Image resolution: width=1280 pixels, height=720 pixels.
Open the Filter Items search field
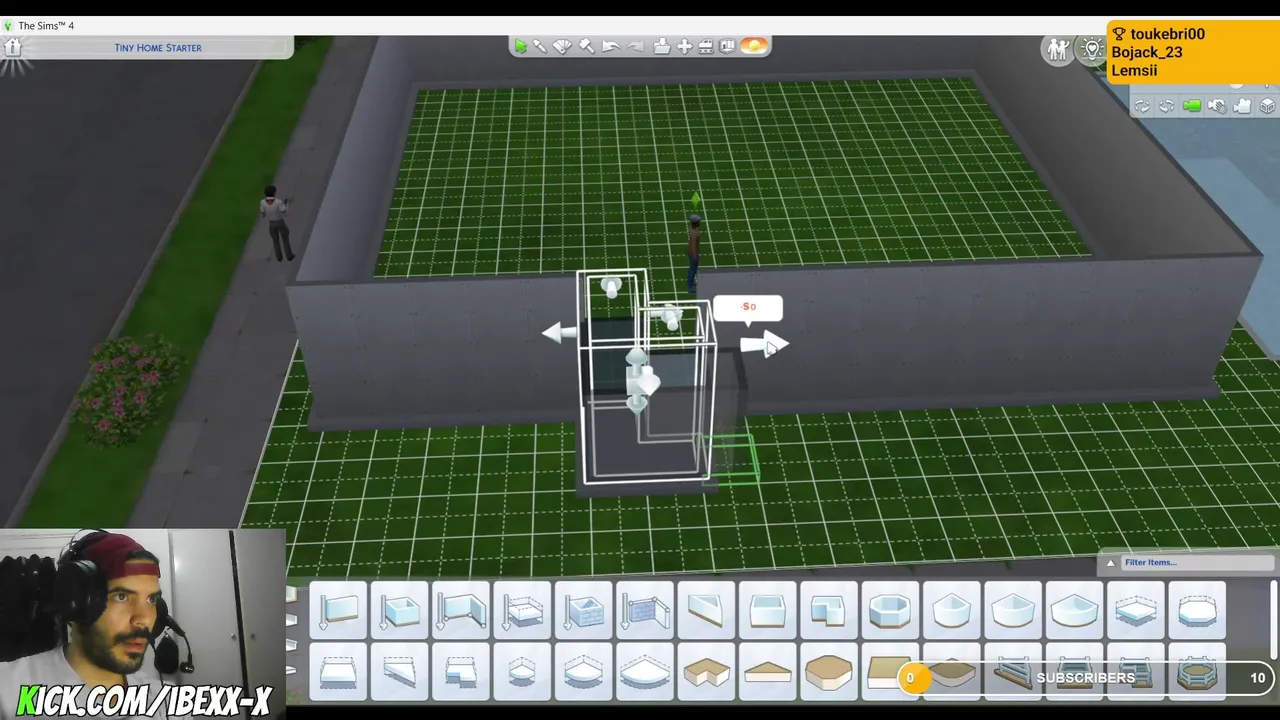[x=1197, y=562]
